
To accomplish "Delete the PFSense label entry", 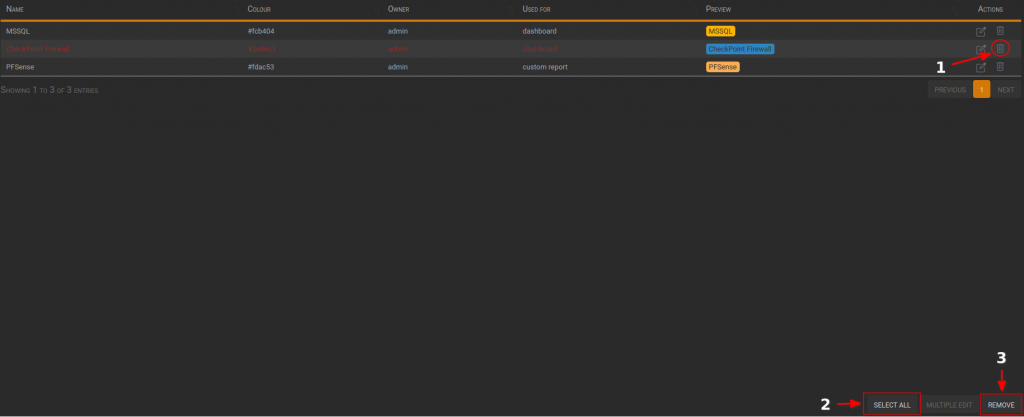I will 1000,67.
